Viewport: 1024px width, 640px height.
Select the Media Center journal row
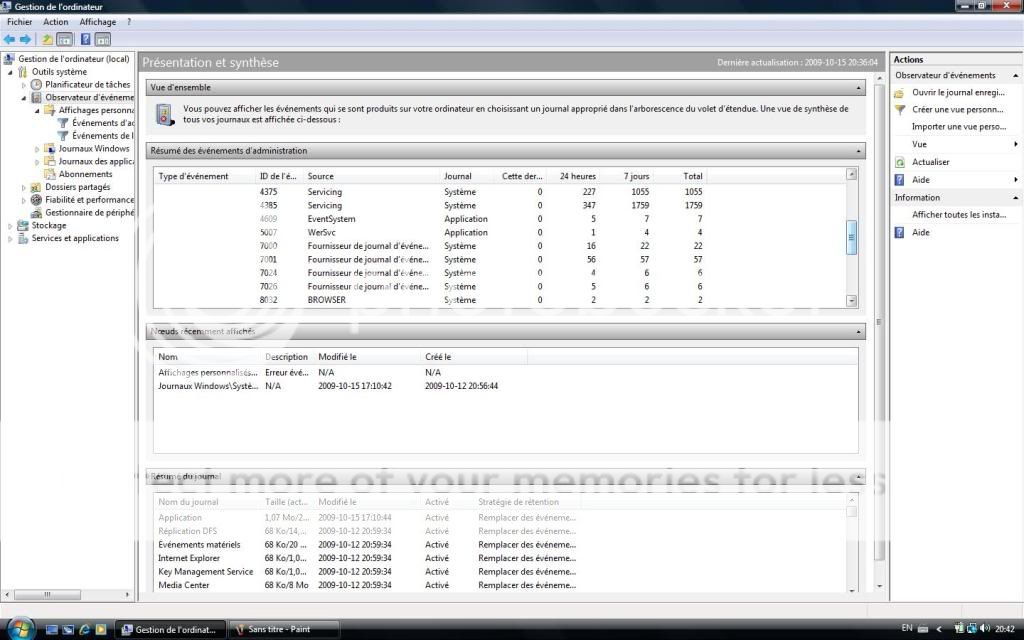[x=500, y=586]
